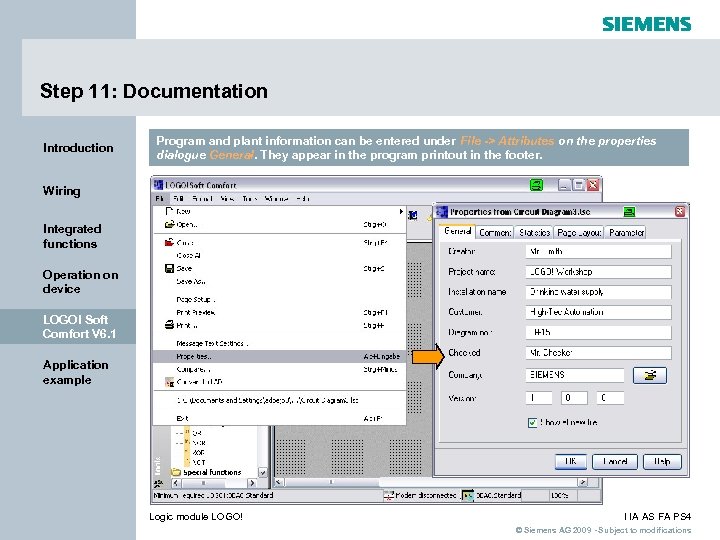Click the Installation name input field
Image resolution: width=720 pixels, height=540 pixels.
[598, 292]
